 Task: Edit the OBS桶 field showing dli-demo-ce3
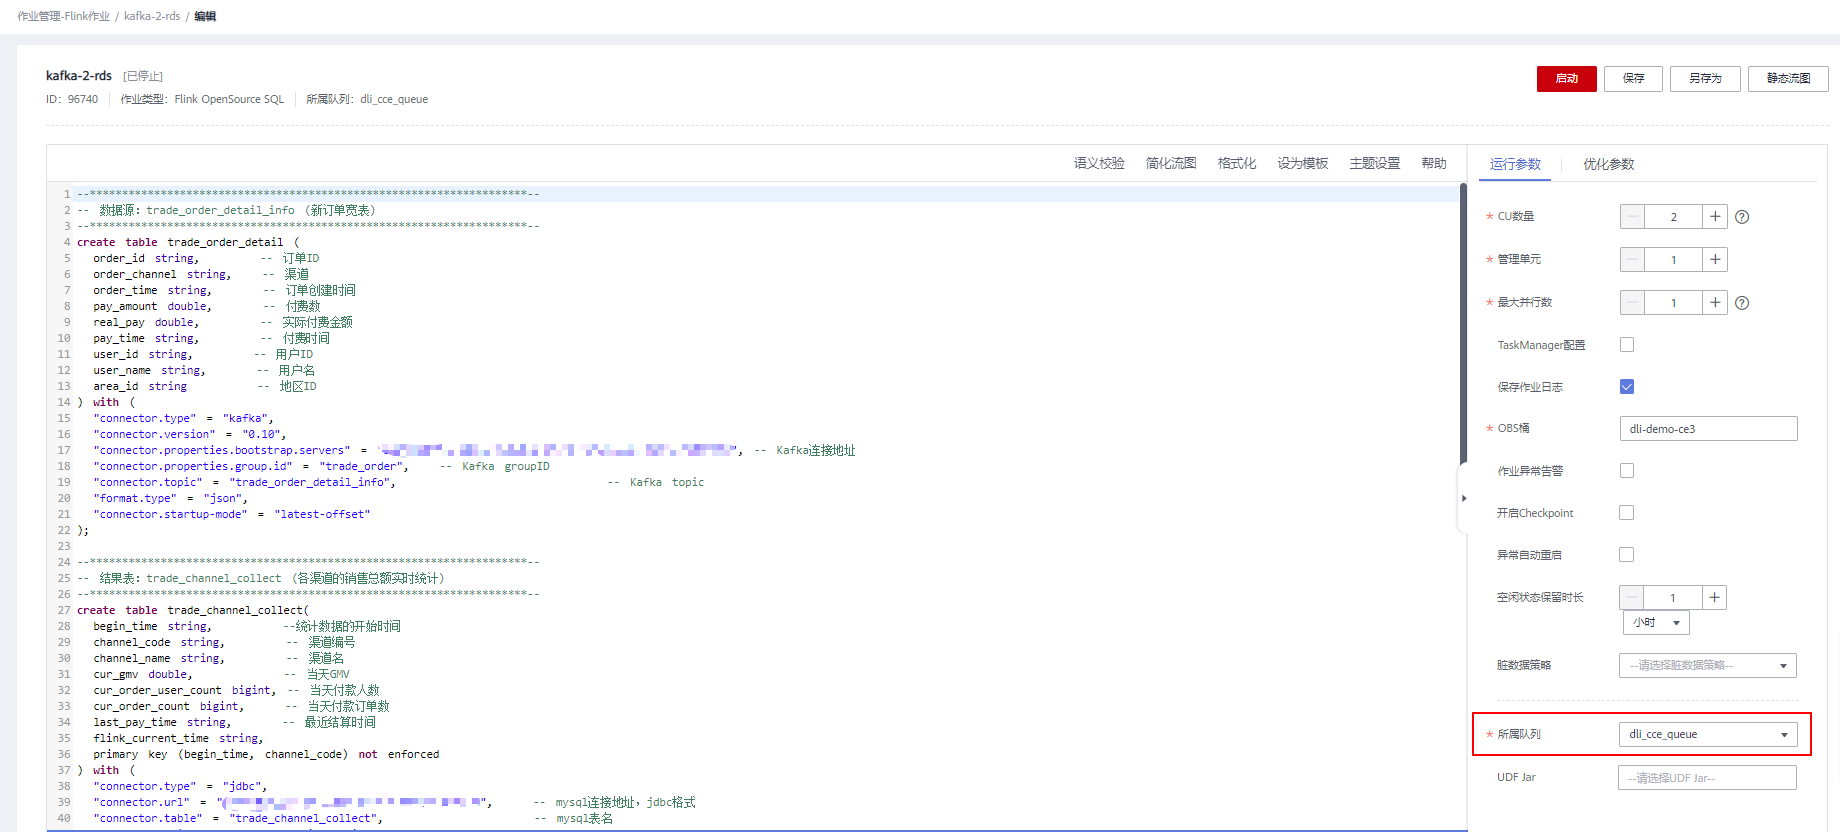[1708, 429]
